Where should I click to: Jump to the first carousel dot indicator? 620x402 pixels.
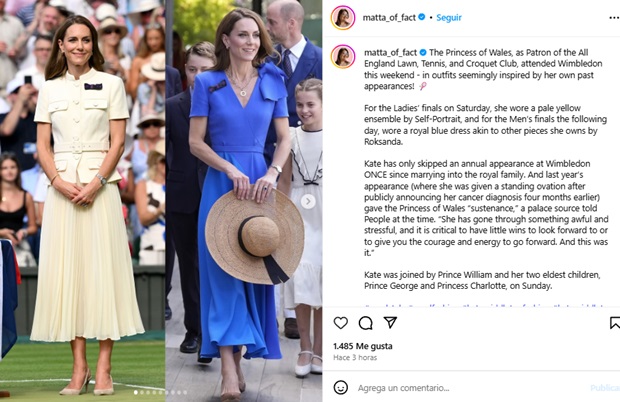click(136, 393)
